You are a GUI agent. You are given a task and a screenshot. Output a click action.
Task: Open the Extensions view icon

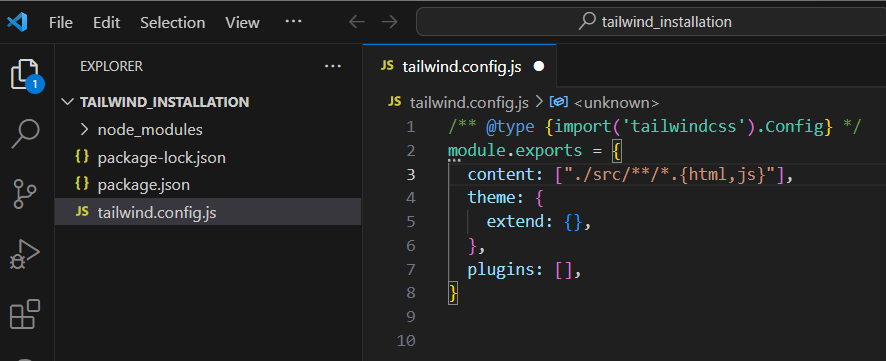pyautogui.click(x=25, y=314)
